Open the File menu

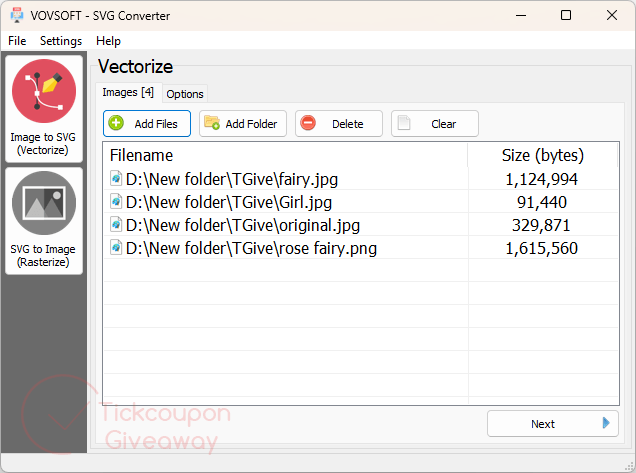pos(17,41)
